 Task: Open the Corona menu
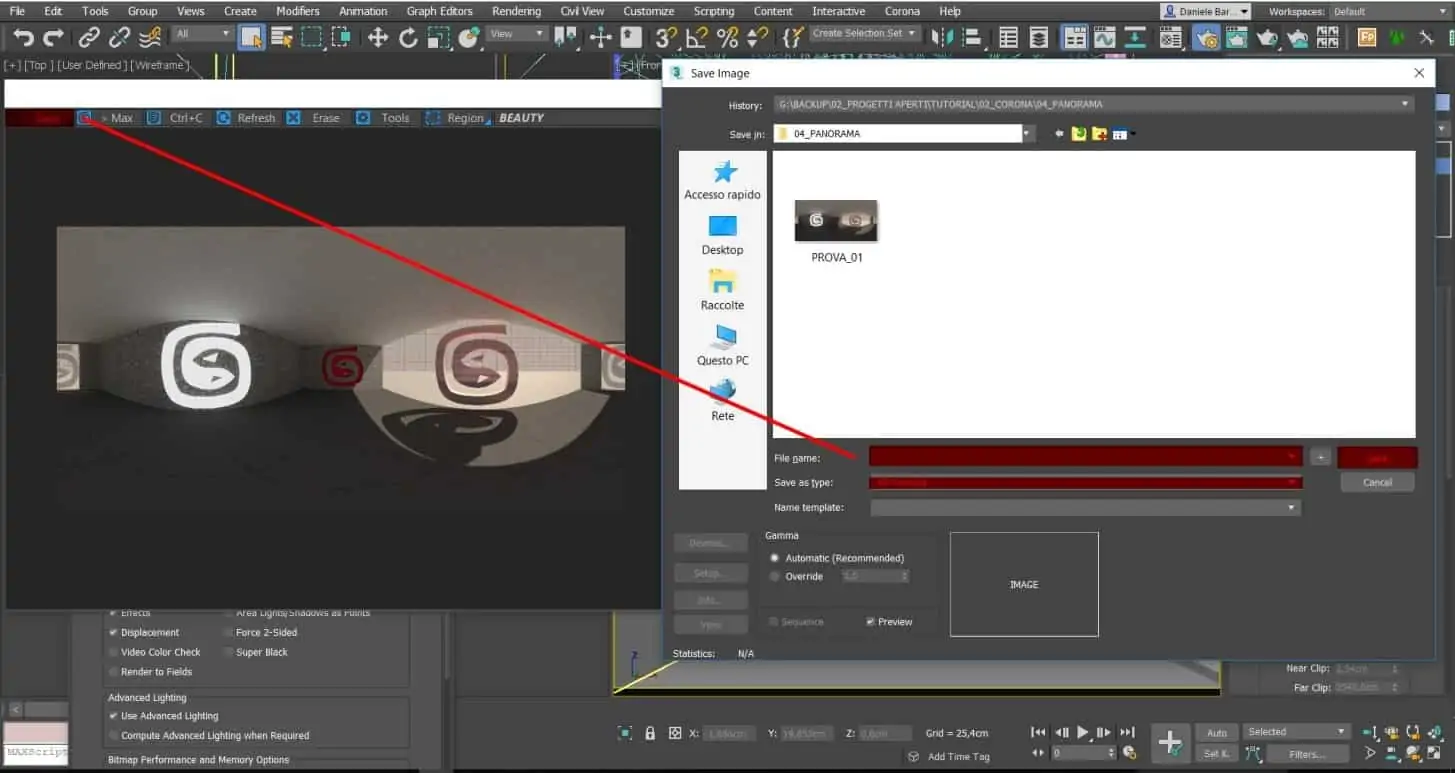902,11
